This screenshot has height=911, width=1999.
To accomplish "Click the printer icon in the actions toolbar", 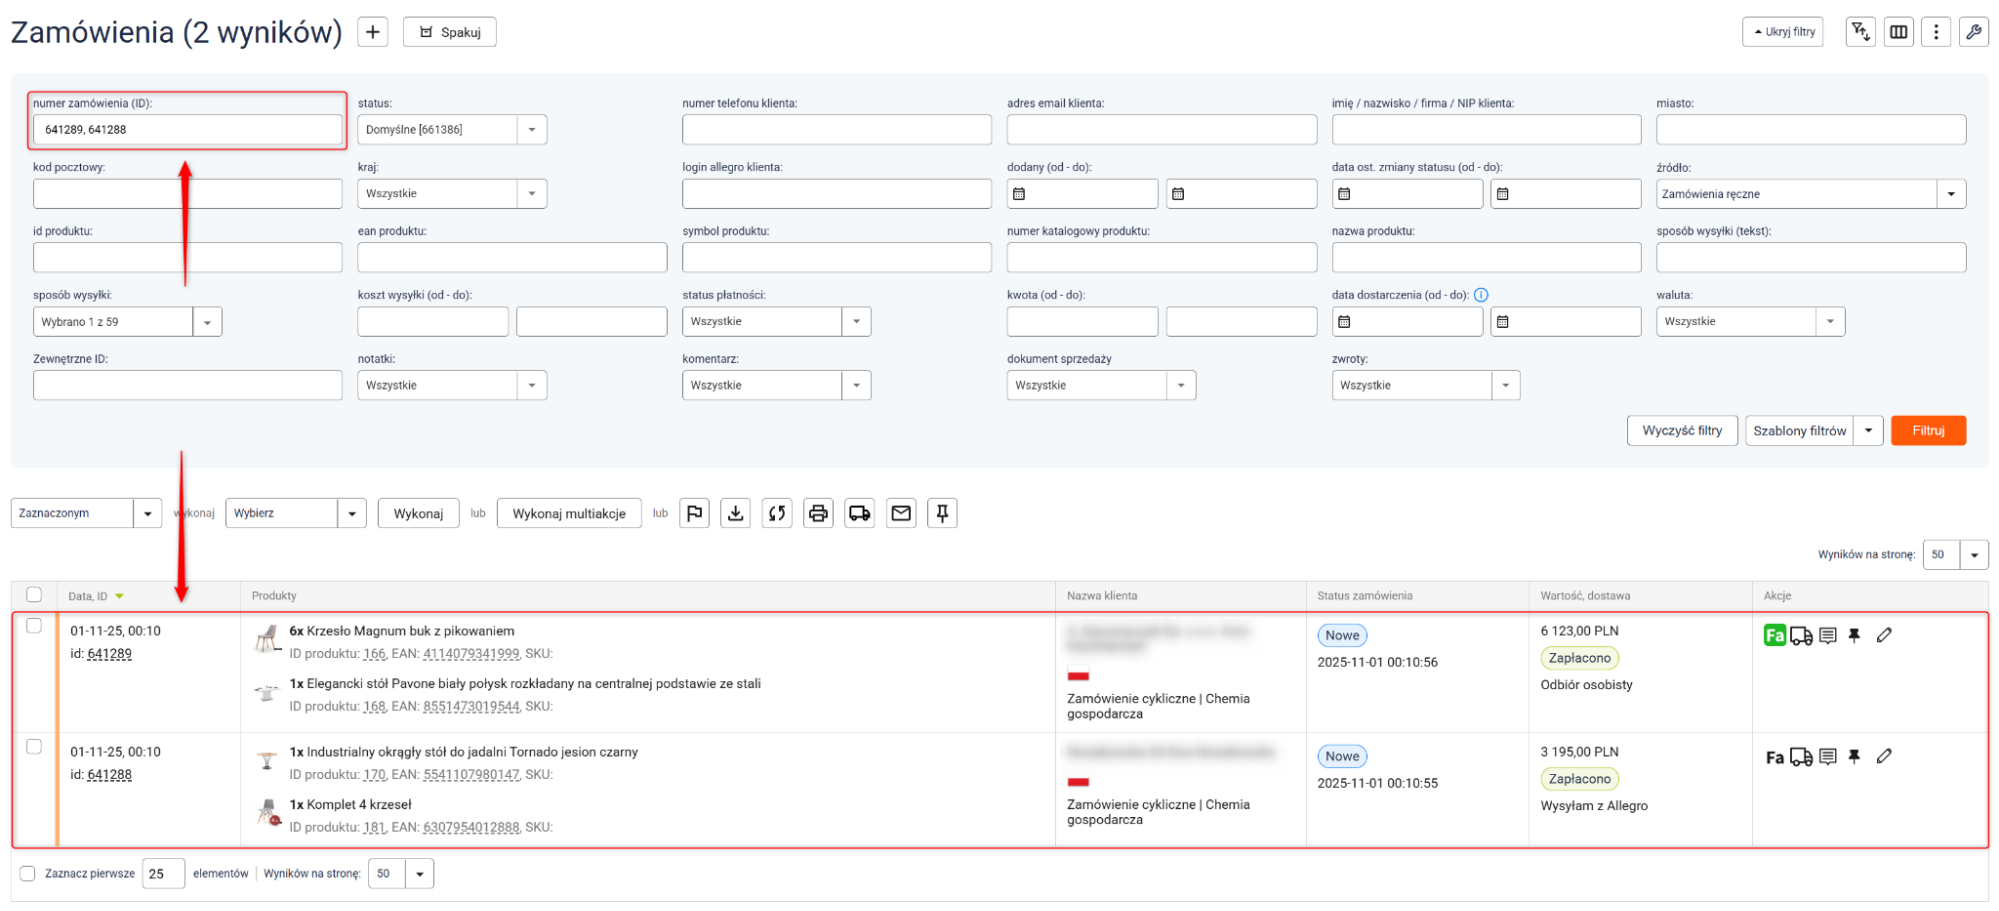I will (818, 513).
